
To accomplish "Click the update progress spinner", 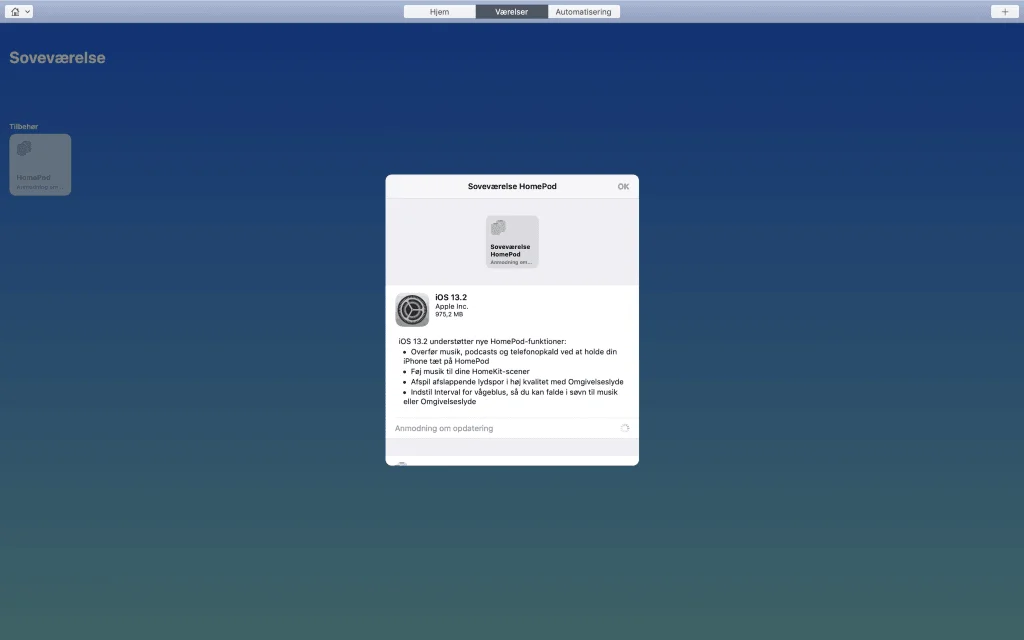I will pyautogui.click(x=624, y=427).
